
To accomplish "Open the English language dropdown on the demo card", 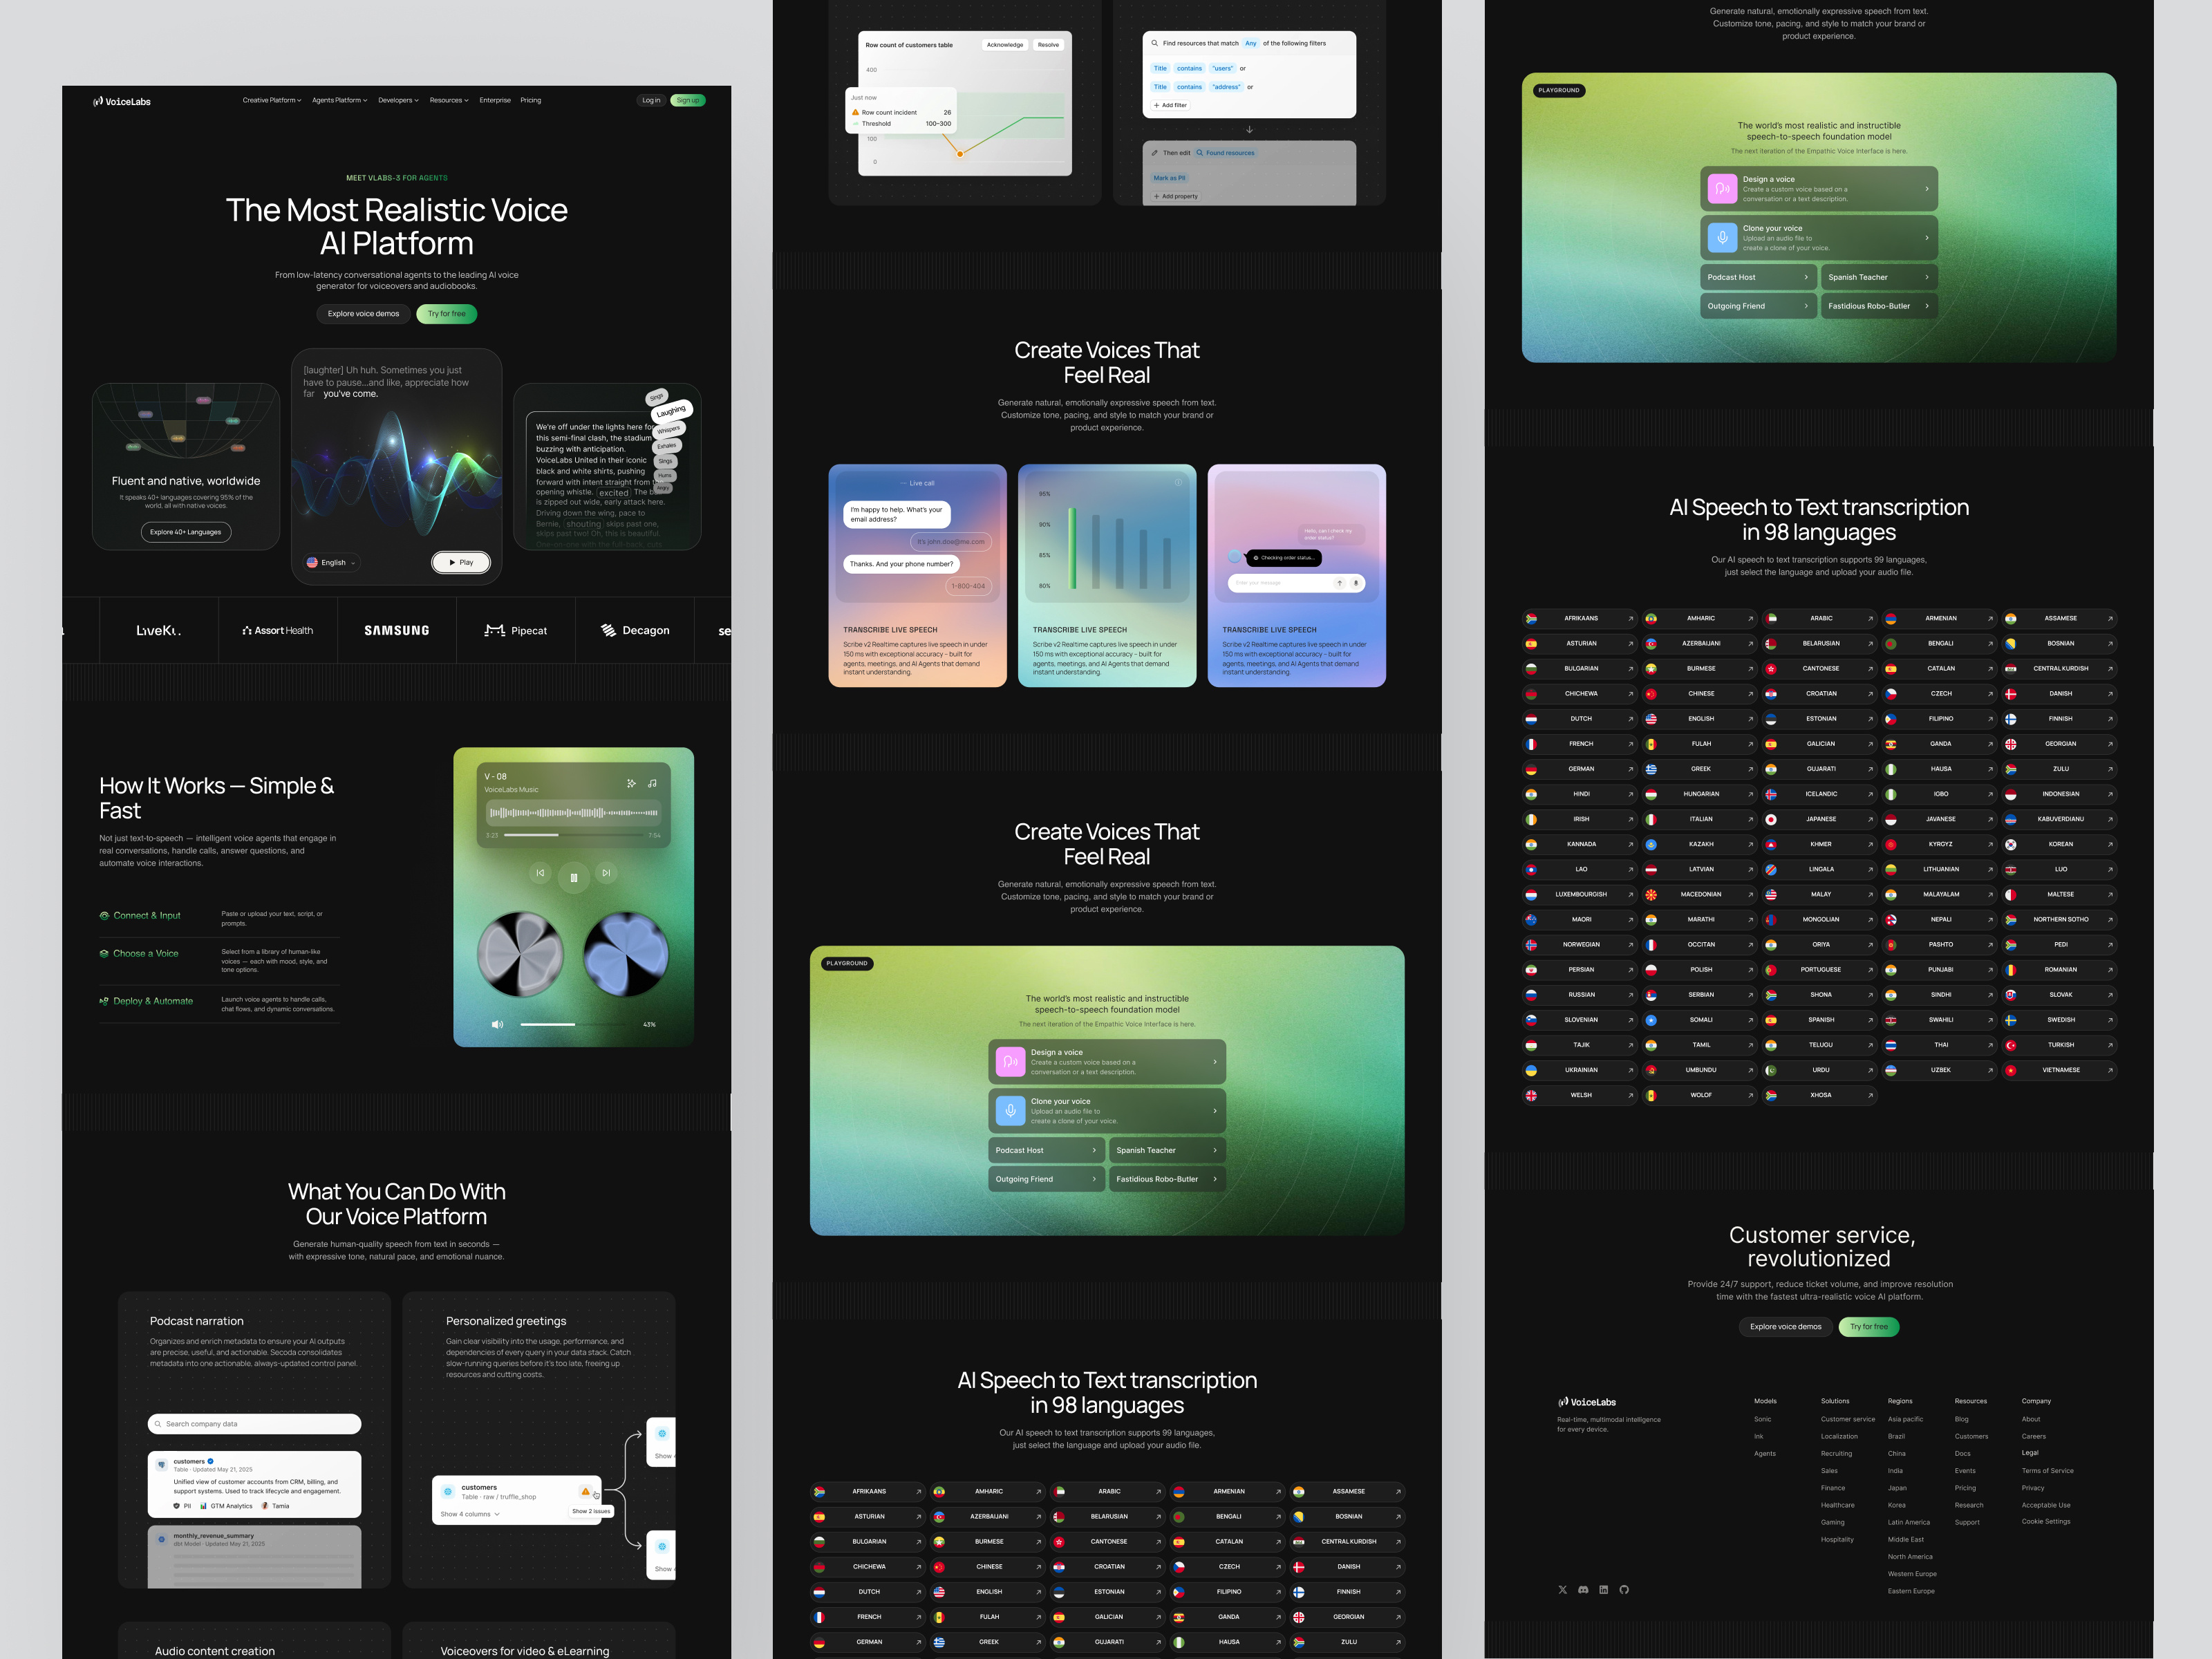I will point(330,562).
